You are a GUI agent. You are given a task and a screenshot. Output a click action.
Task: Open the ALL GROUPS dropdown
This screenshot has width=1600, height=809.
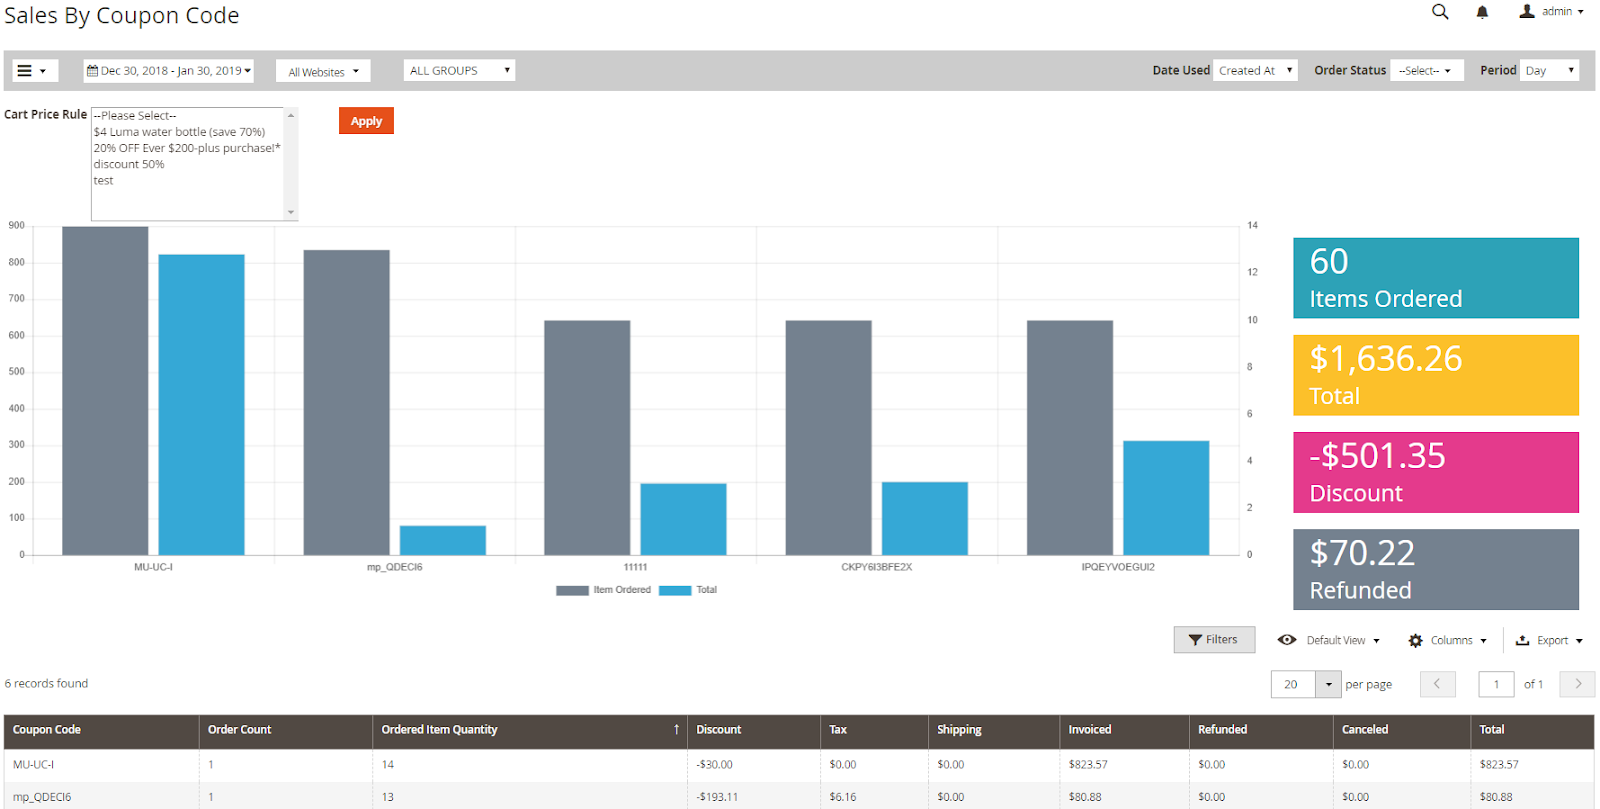(x=459, y=71)
